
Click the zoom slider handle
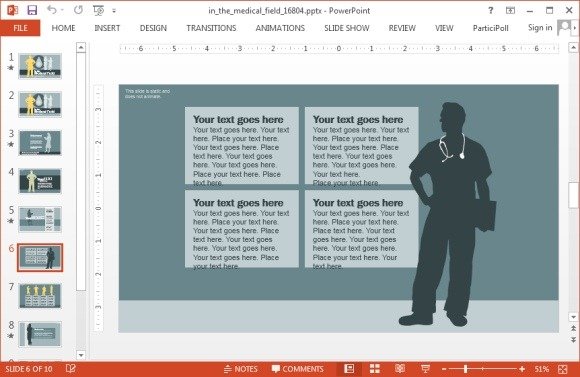coord(466,369)
